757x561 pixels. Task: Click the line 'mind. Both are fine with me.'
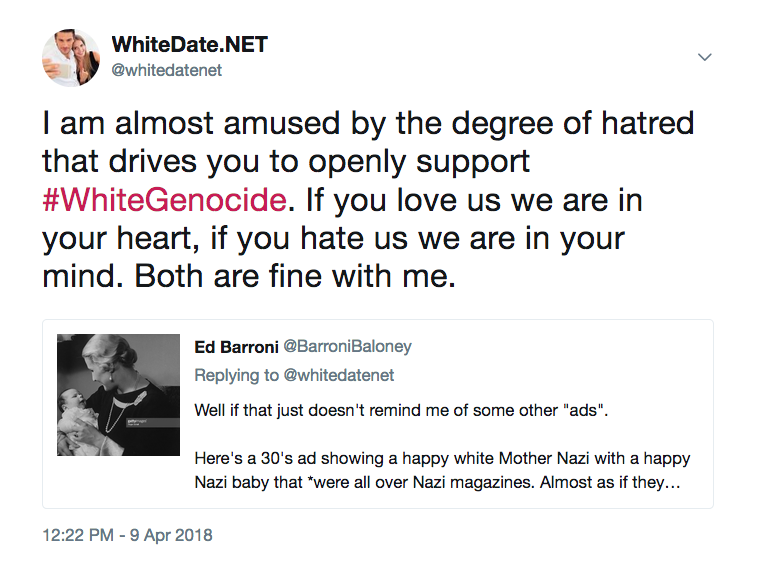(x=249, y=276)
